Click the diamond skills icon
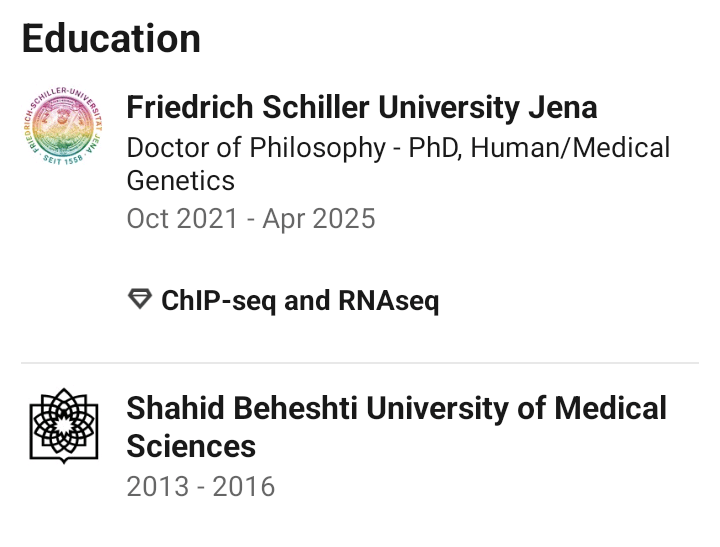 coord(140,300)
